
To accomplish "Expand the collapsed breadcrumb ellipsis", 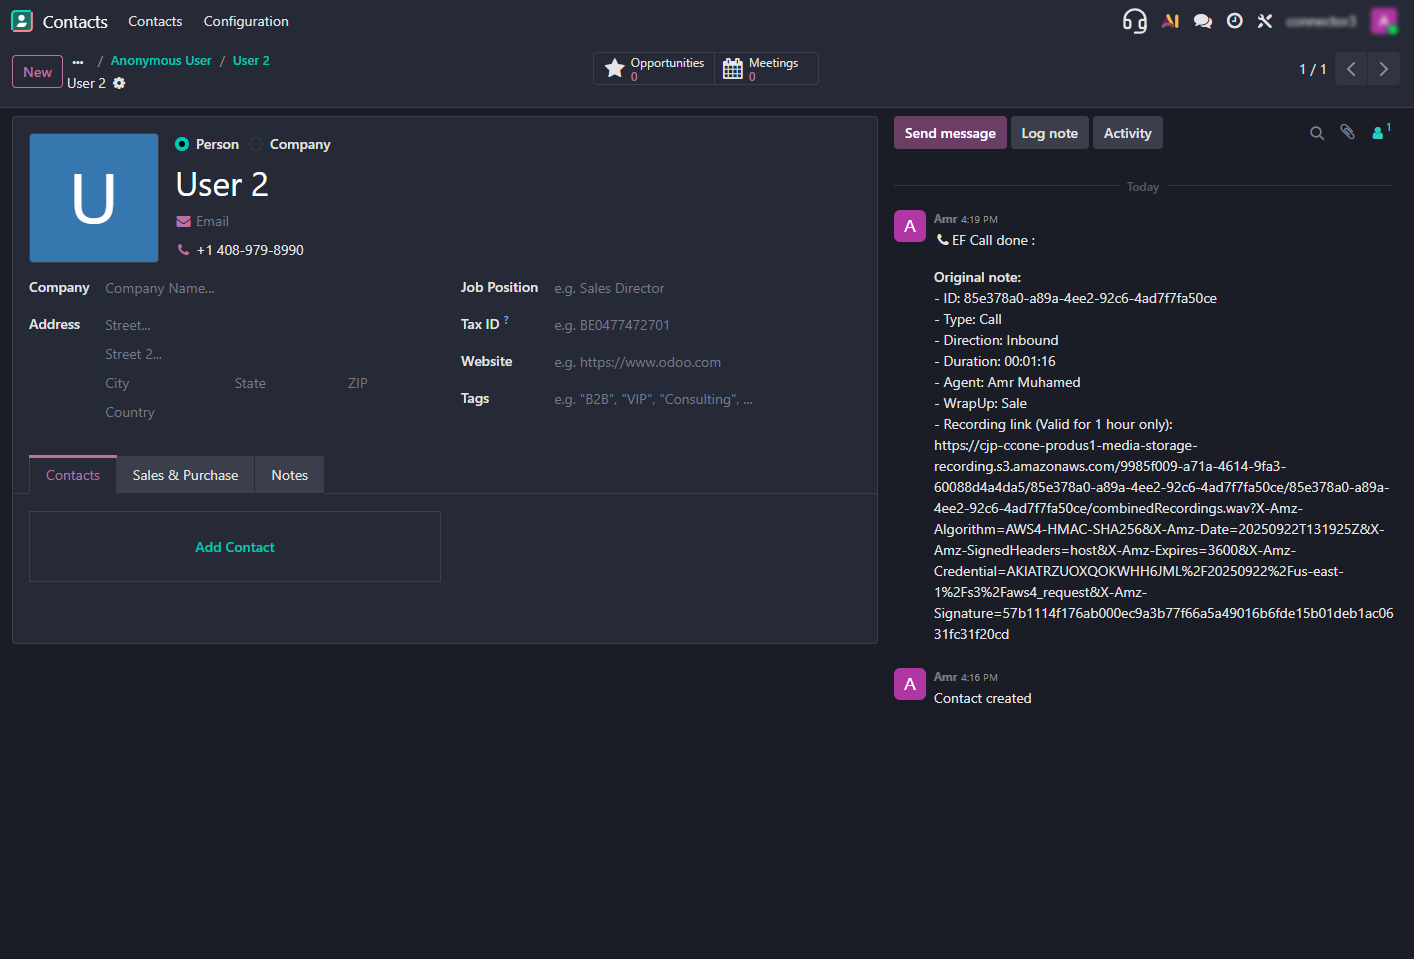I will point(78,62).
